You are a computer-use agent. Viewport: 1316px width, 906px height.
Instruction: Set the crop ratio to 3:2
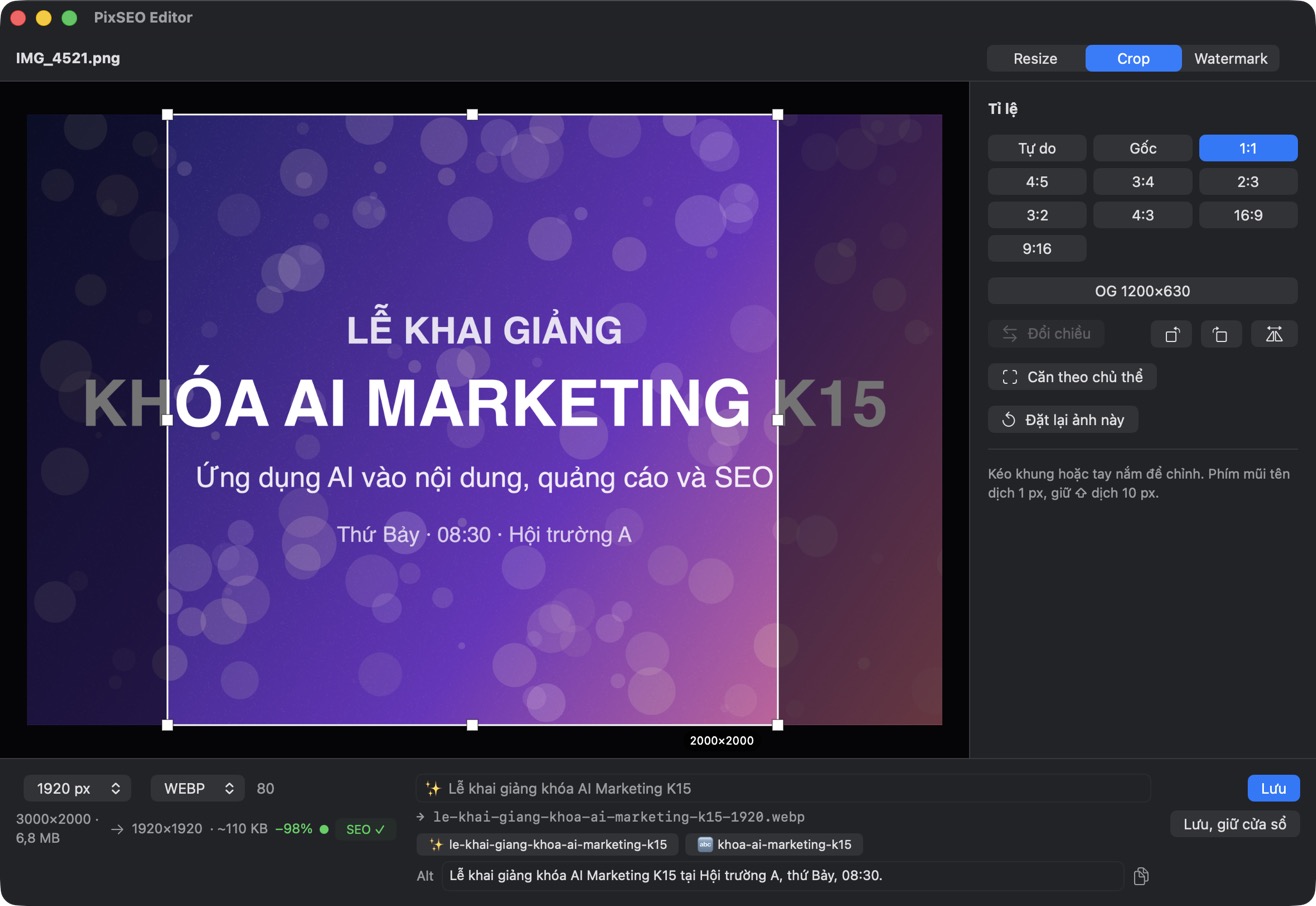[1037, 215]
